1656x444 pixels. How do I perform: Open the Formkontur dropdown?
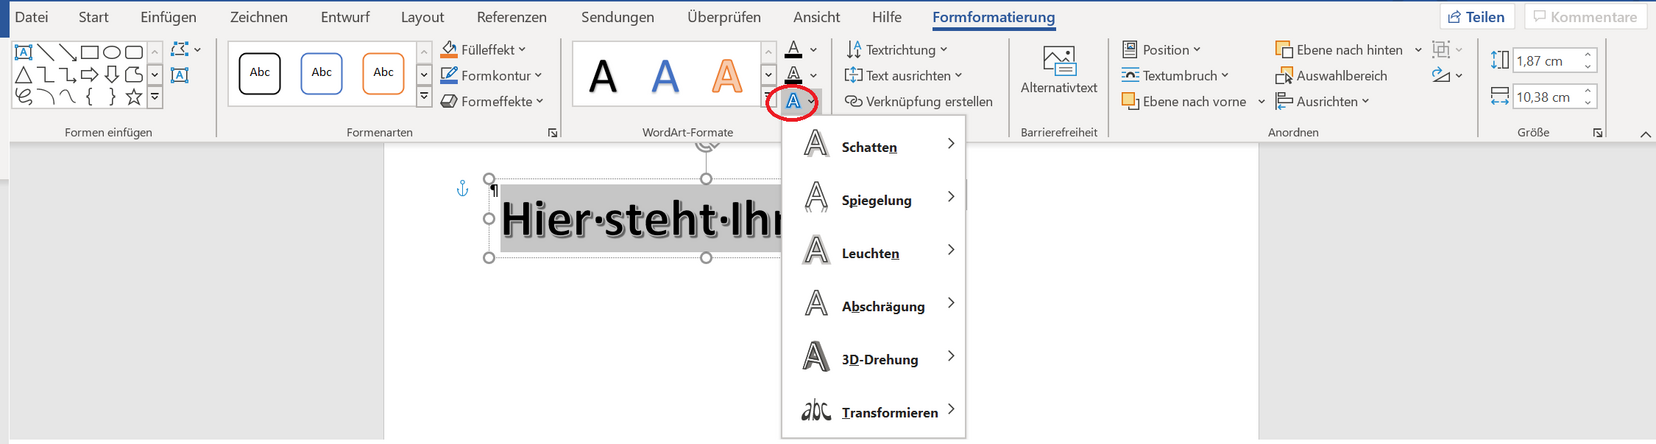point(491,76)
